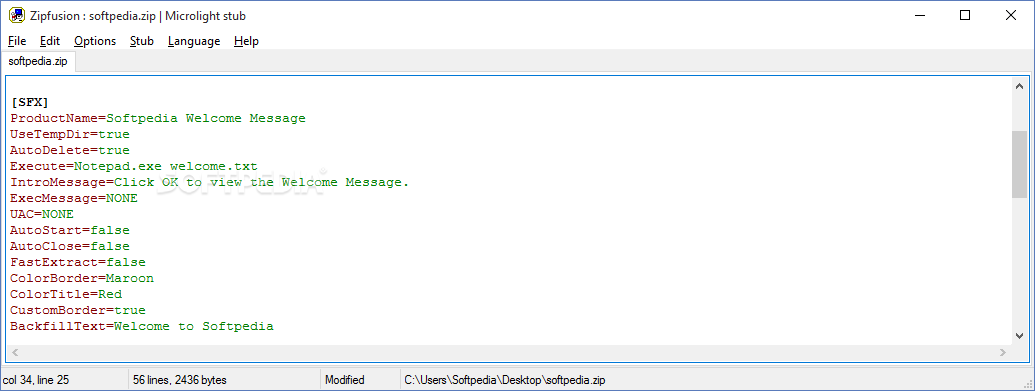Click the UseTempDir=true line
The height and width of the screenshot is (391, 1035).
(69, 134)
